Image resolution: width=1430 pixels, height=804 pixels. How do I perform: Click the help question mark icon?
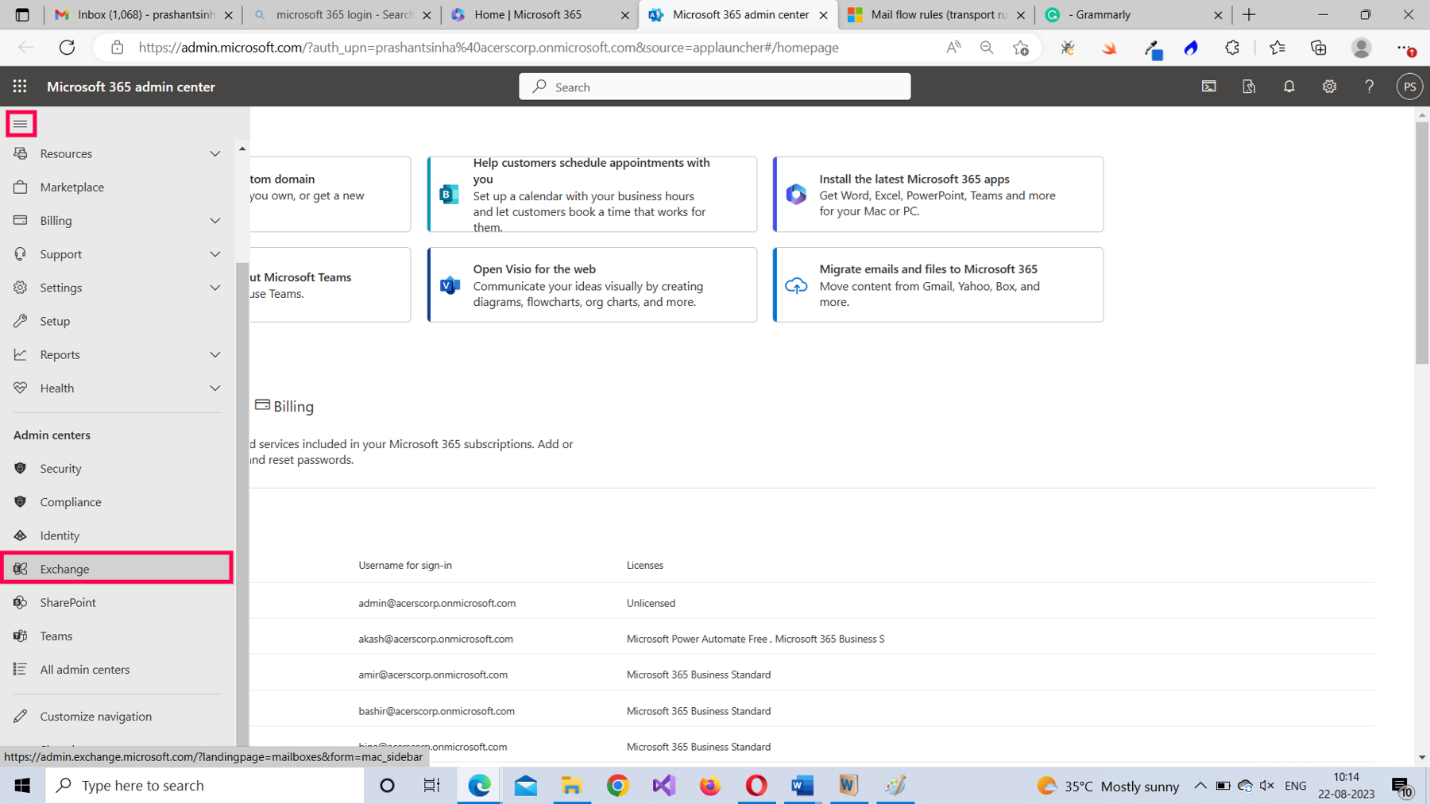tap(1369, 87)
